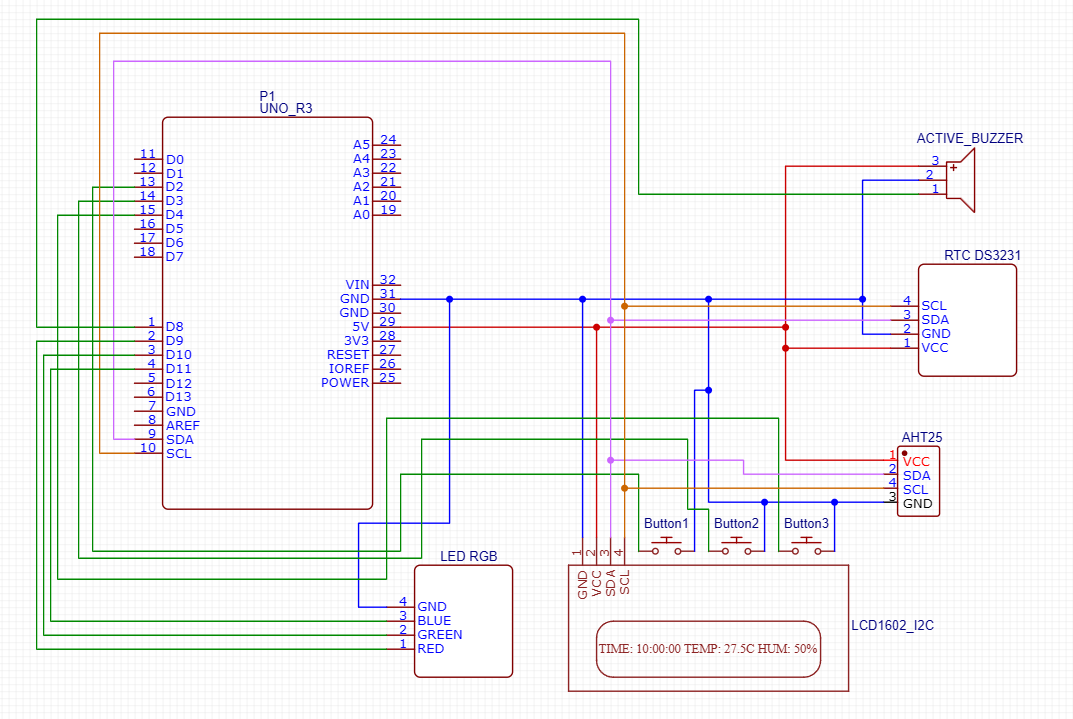This screenshot has height=719, width=1073.
Task: Select the LED RGB component body
Action: 463,621
